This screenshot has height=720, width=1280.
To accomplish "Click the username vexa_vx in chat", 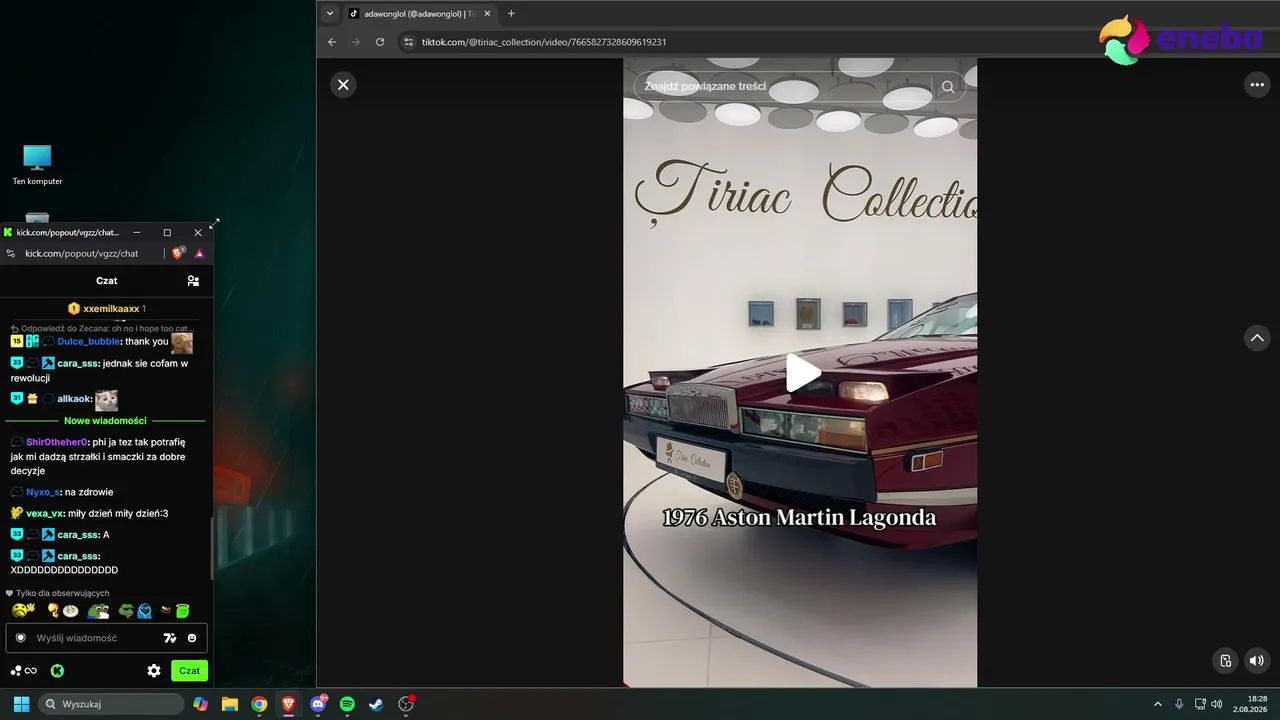I will pos(45,513).
